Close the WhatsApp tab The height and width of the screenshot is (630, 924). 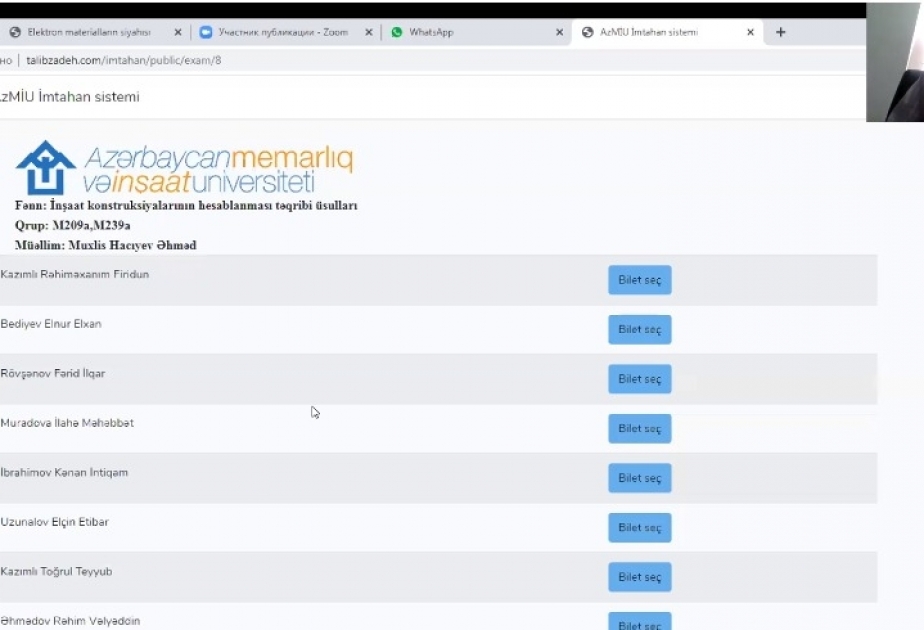[x=559, y=32]
